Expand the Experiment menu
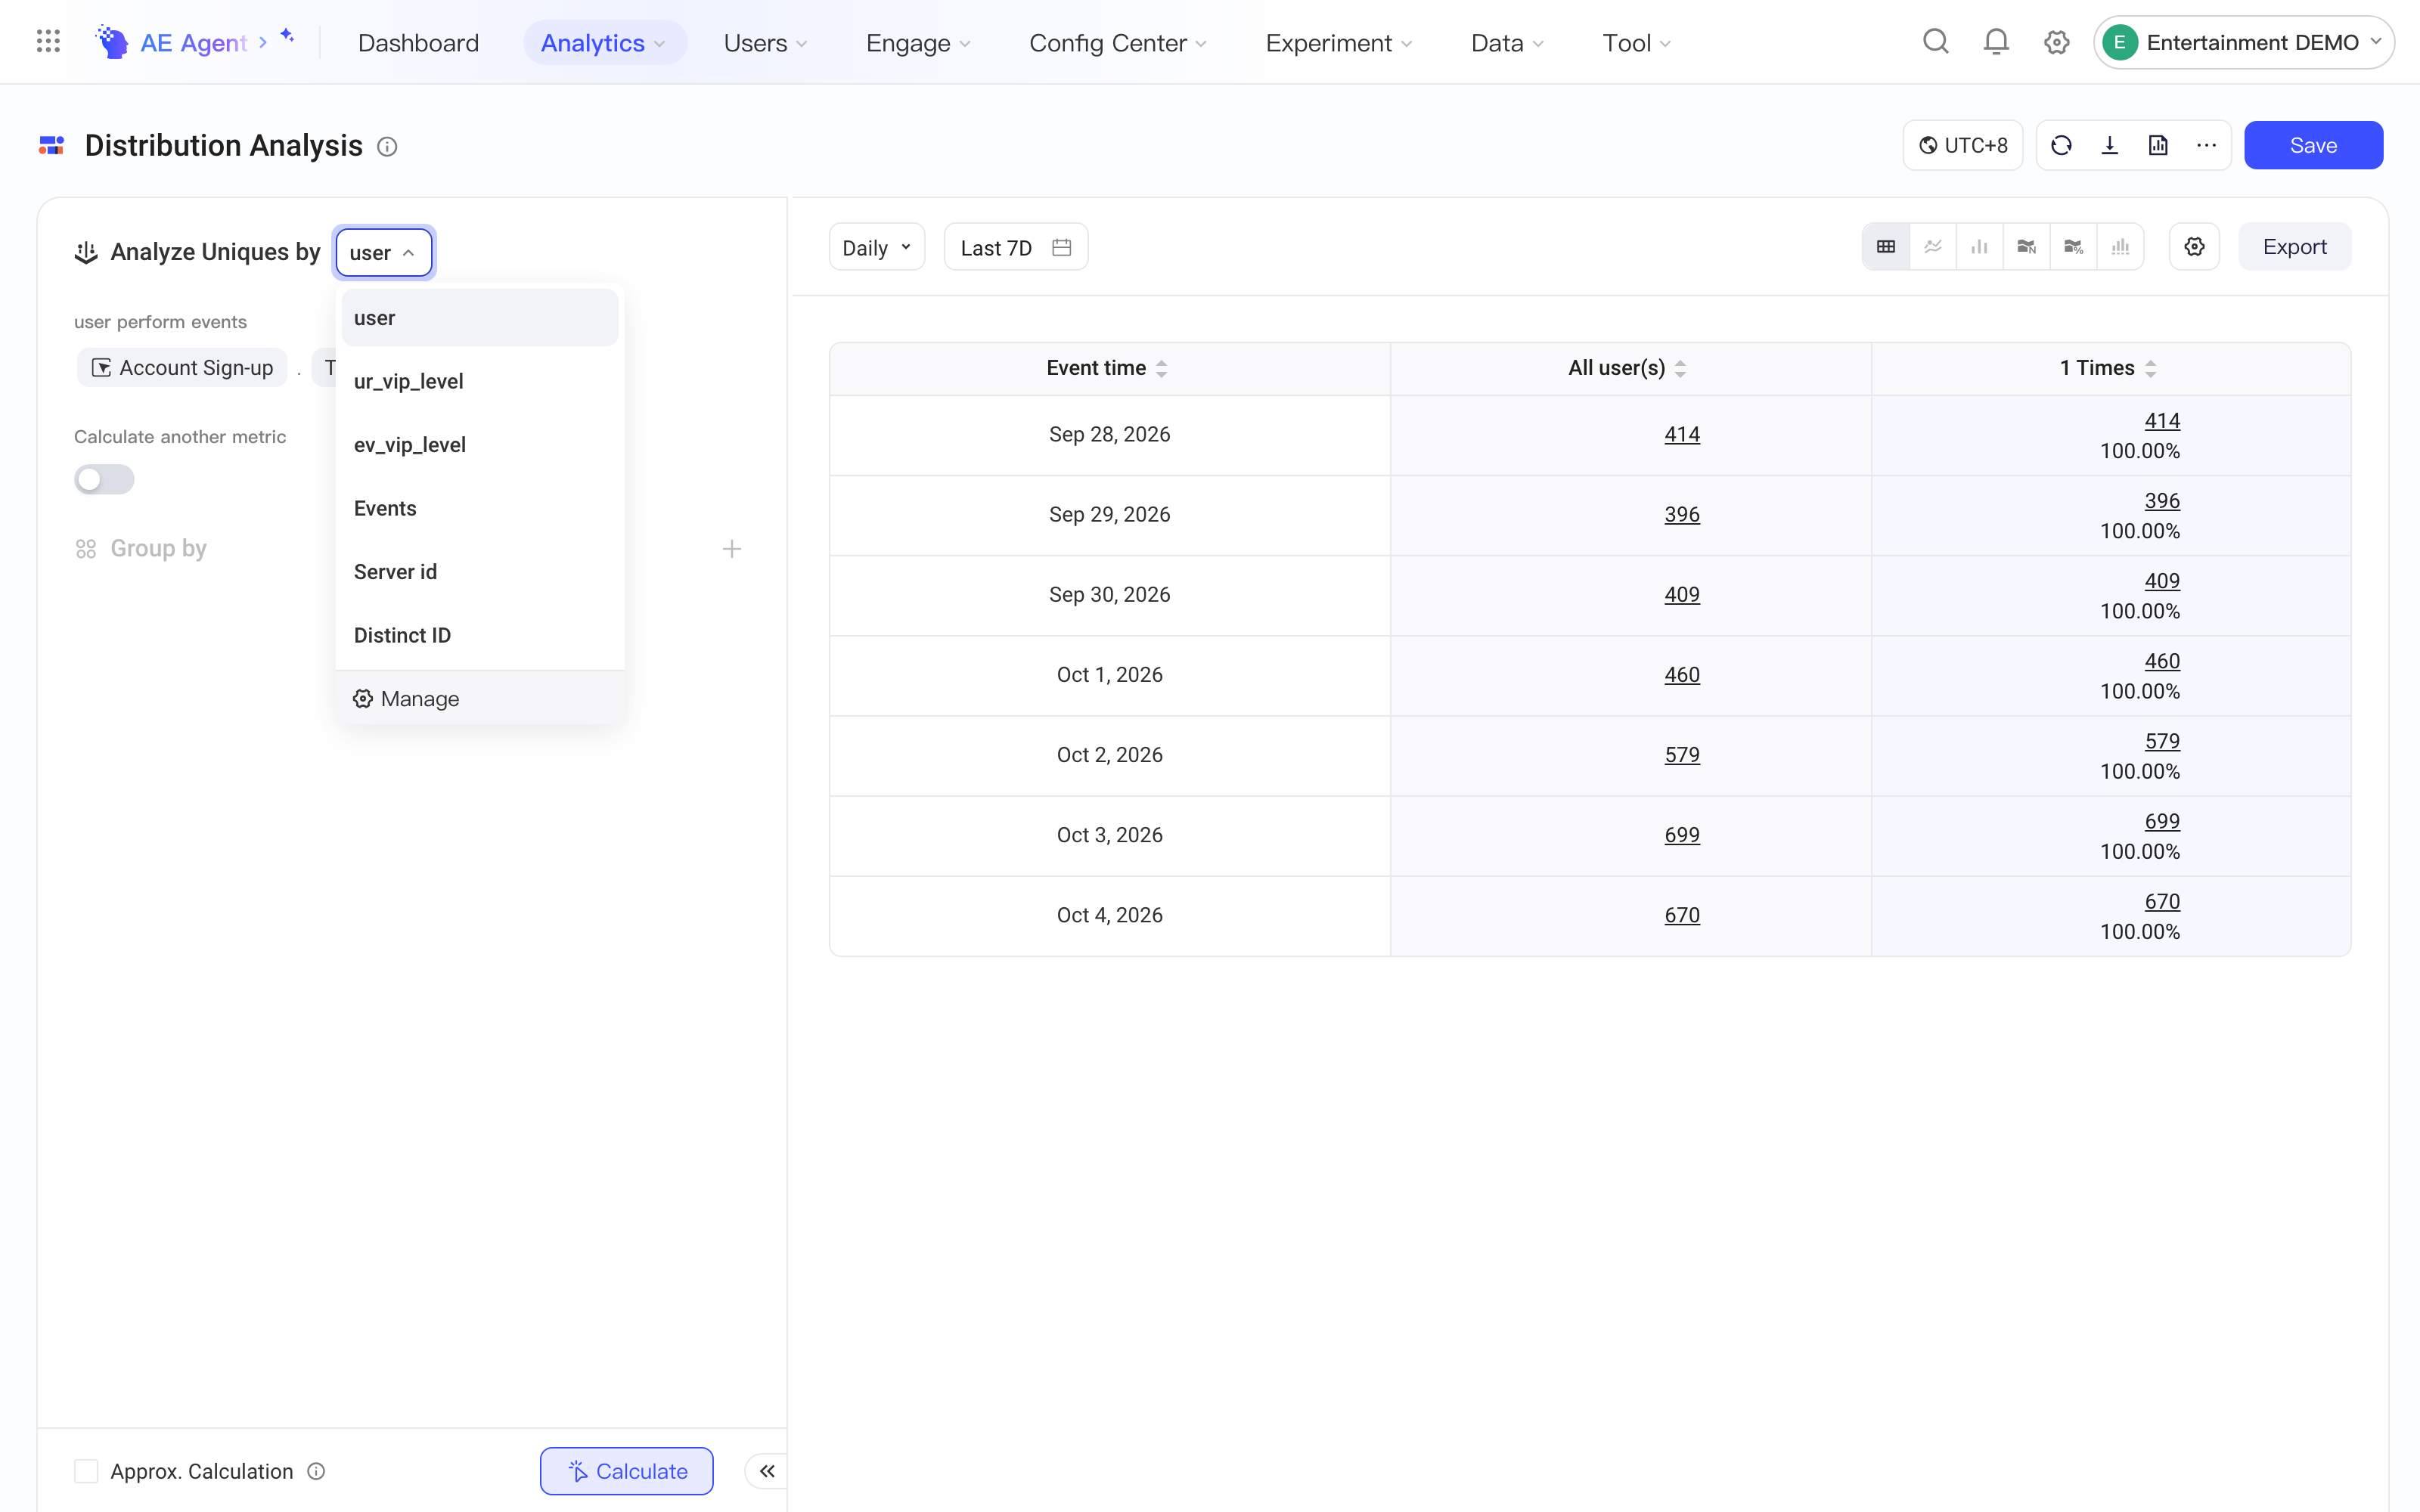 pyautogui.click(x=1339, y=43)
